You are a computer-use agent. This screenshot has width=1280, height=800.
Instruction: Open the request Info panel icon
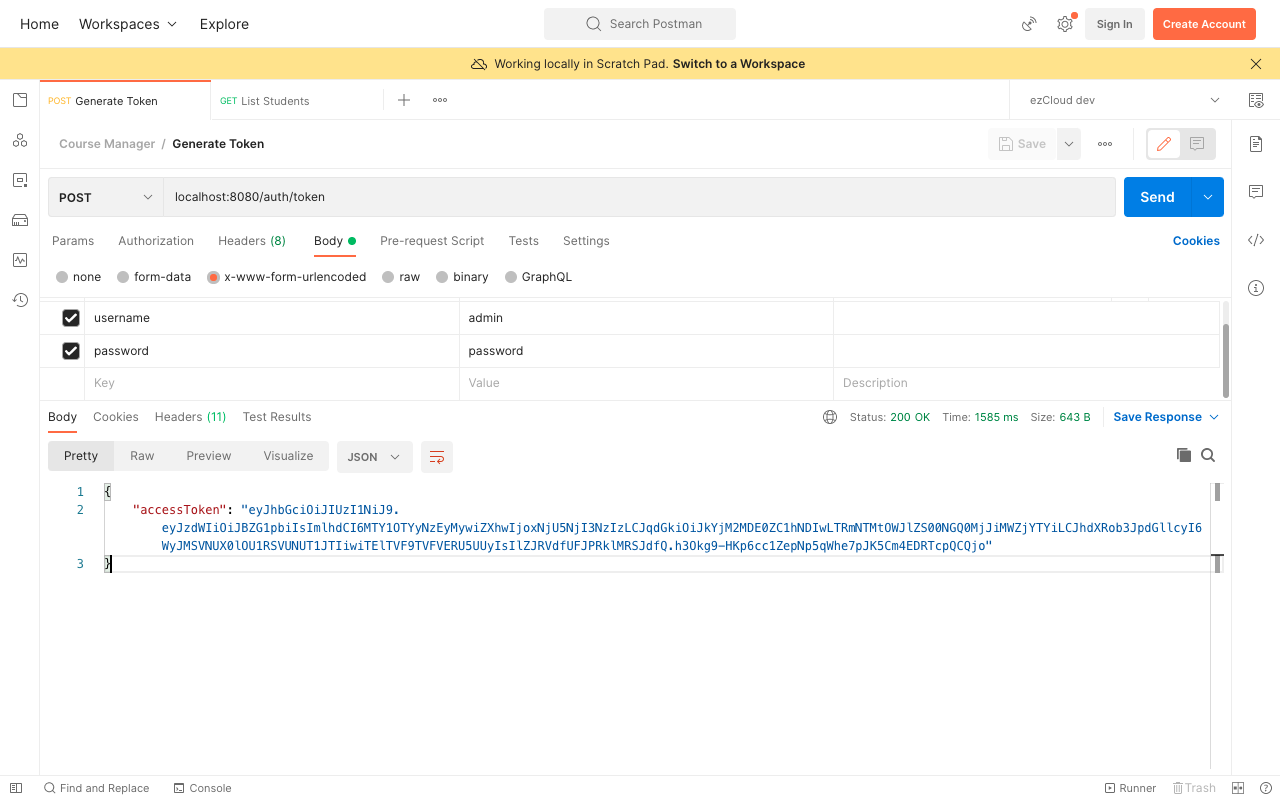[x=1256, y=288]
